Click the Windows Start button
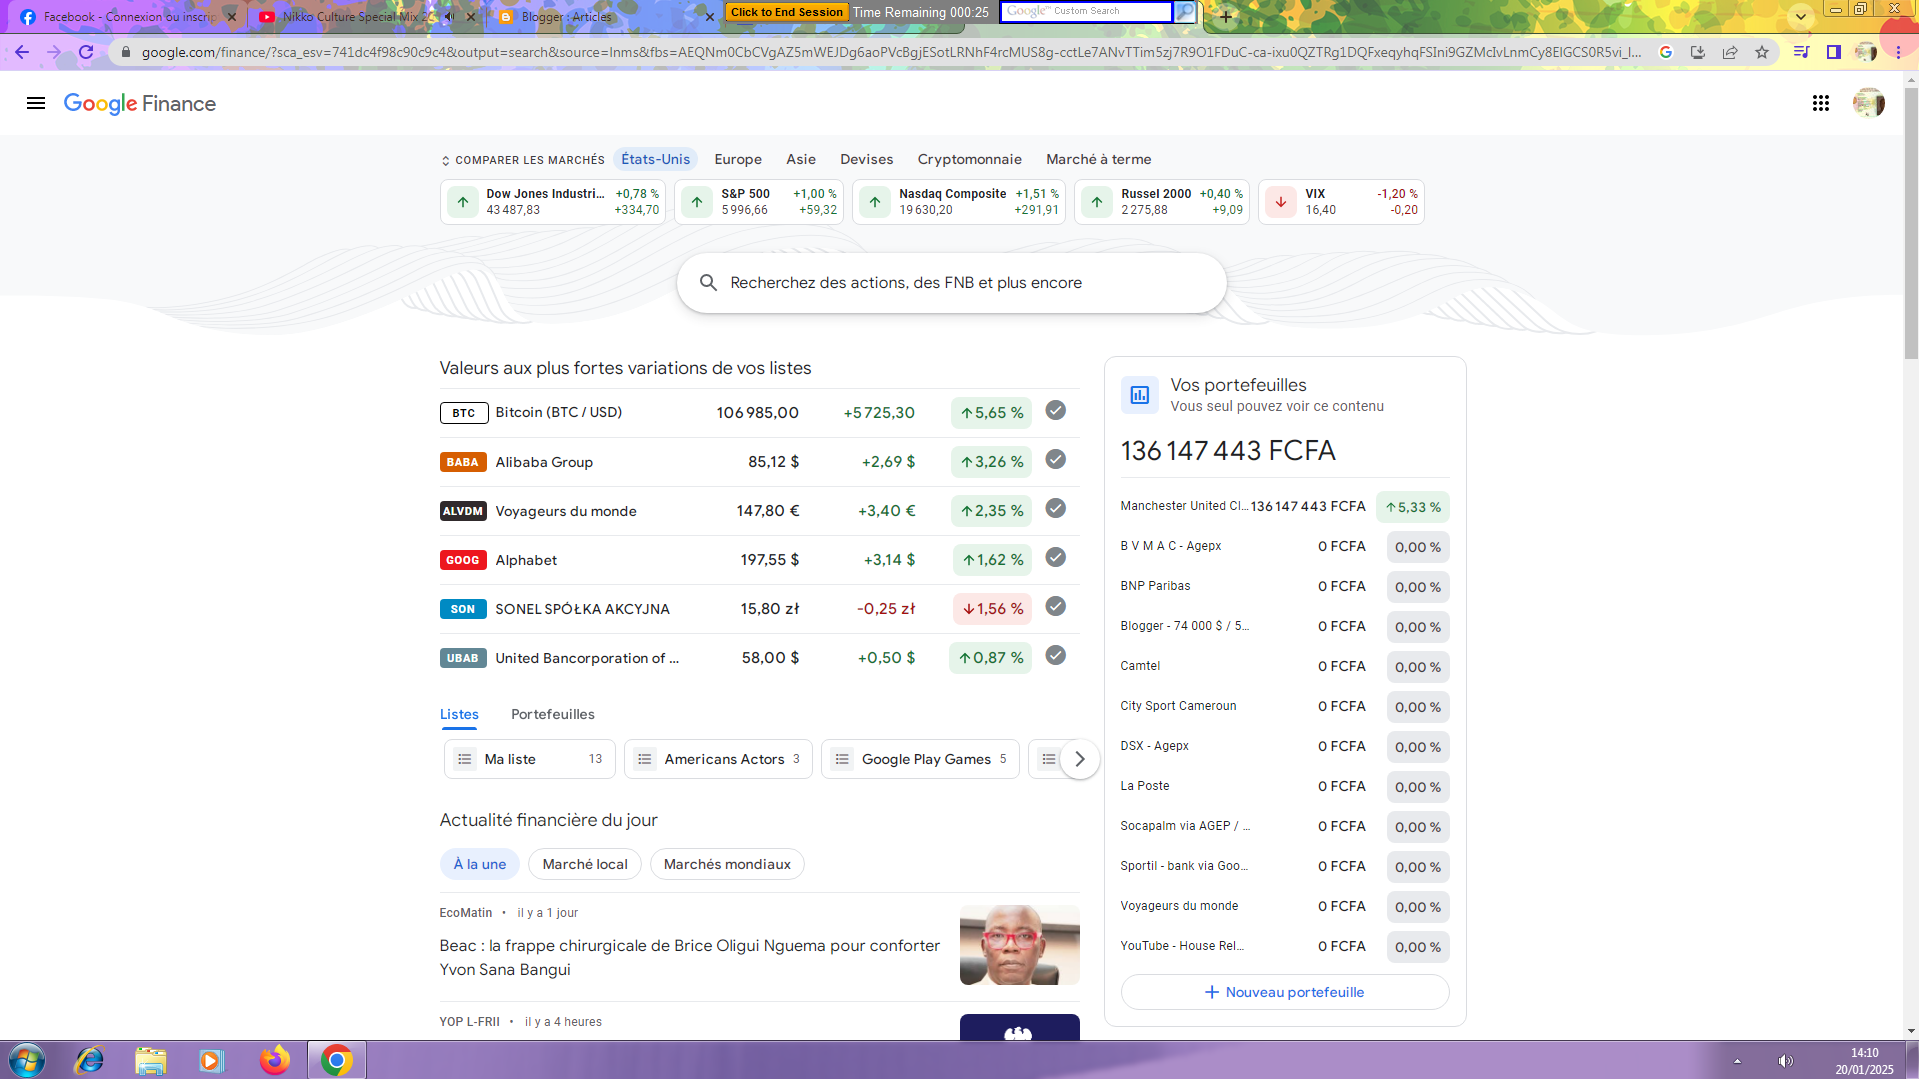 click(27, 1060)
